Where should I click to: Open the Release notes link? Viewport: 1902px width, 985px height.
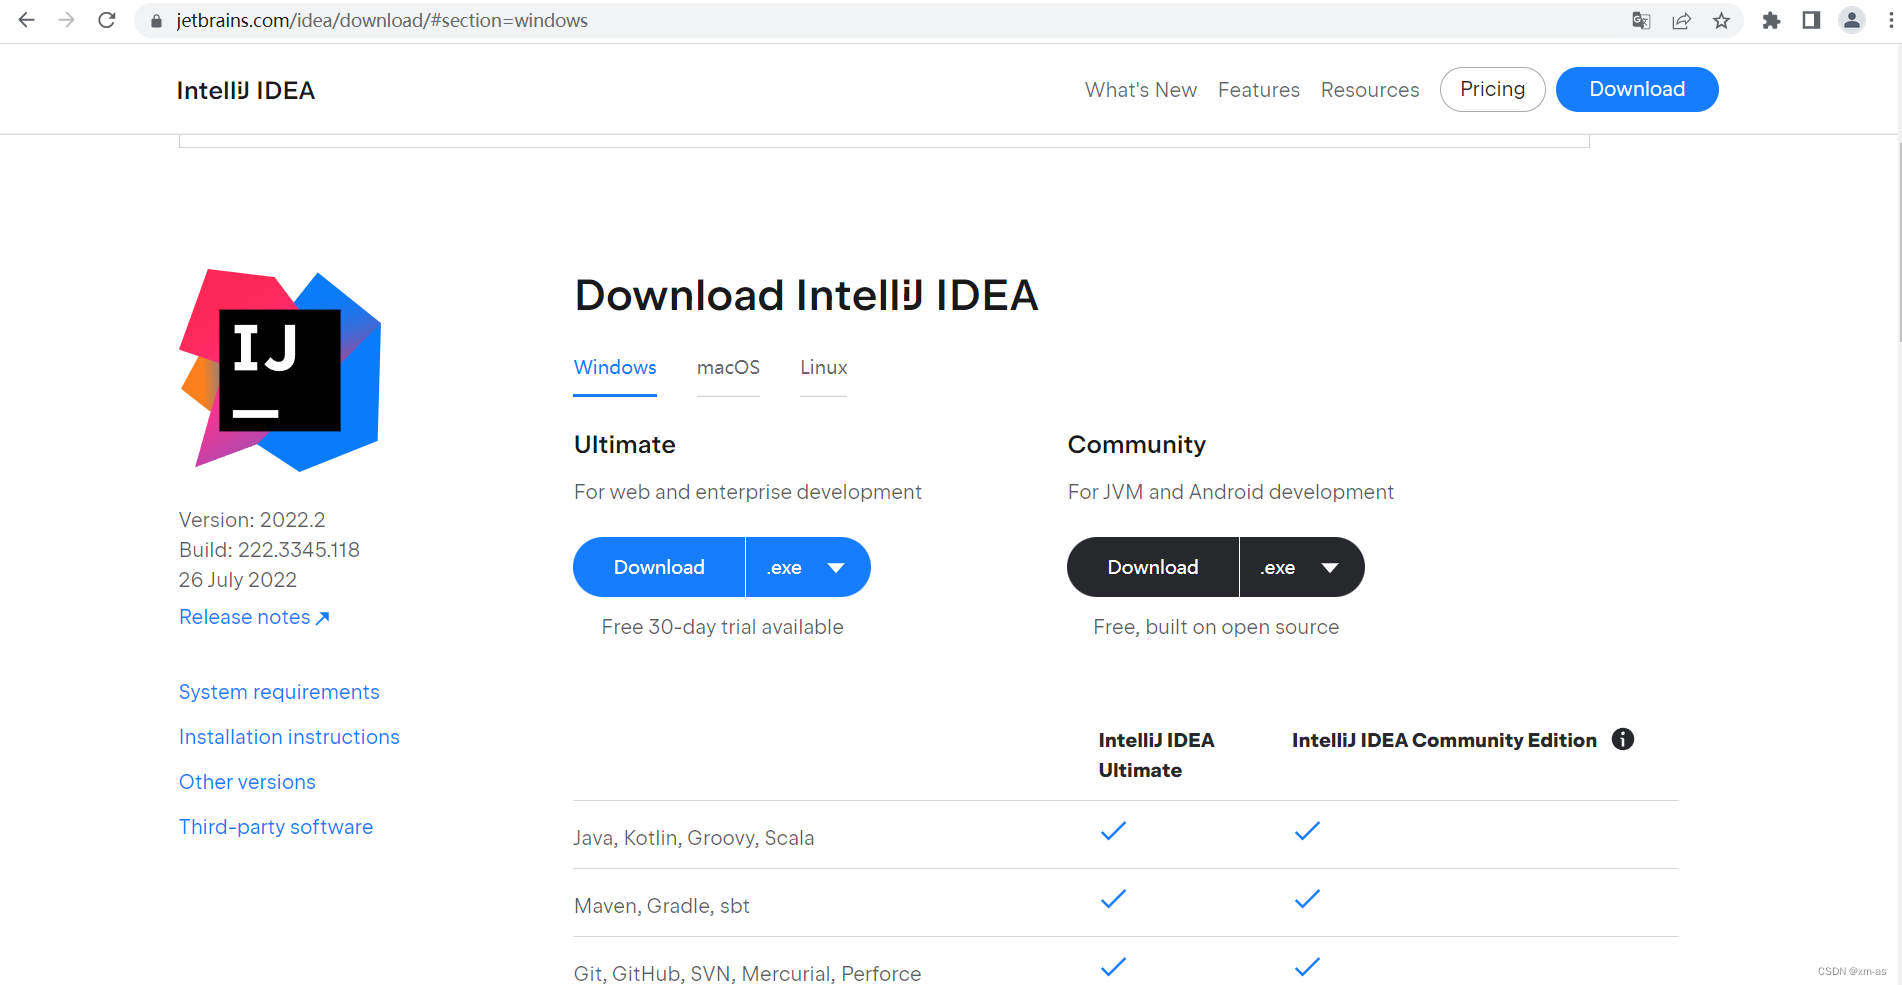254,617
